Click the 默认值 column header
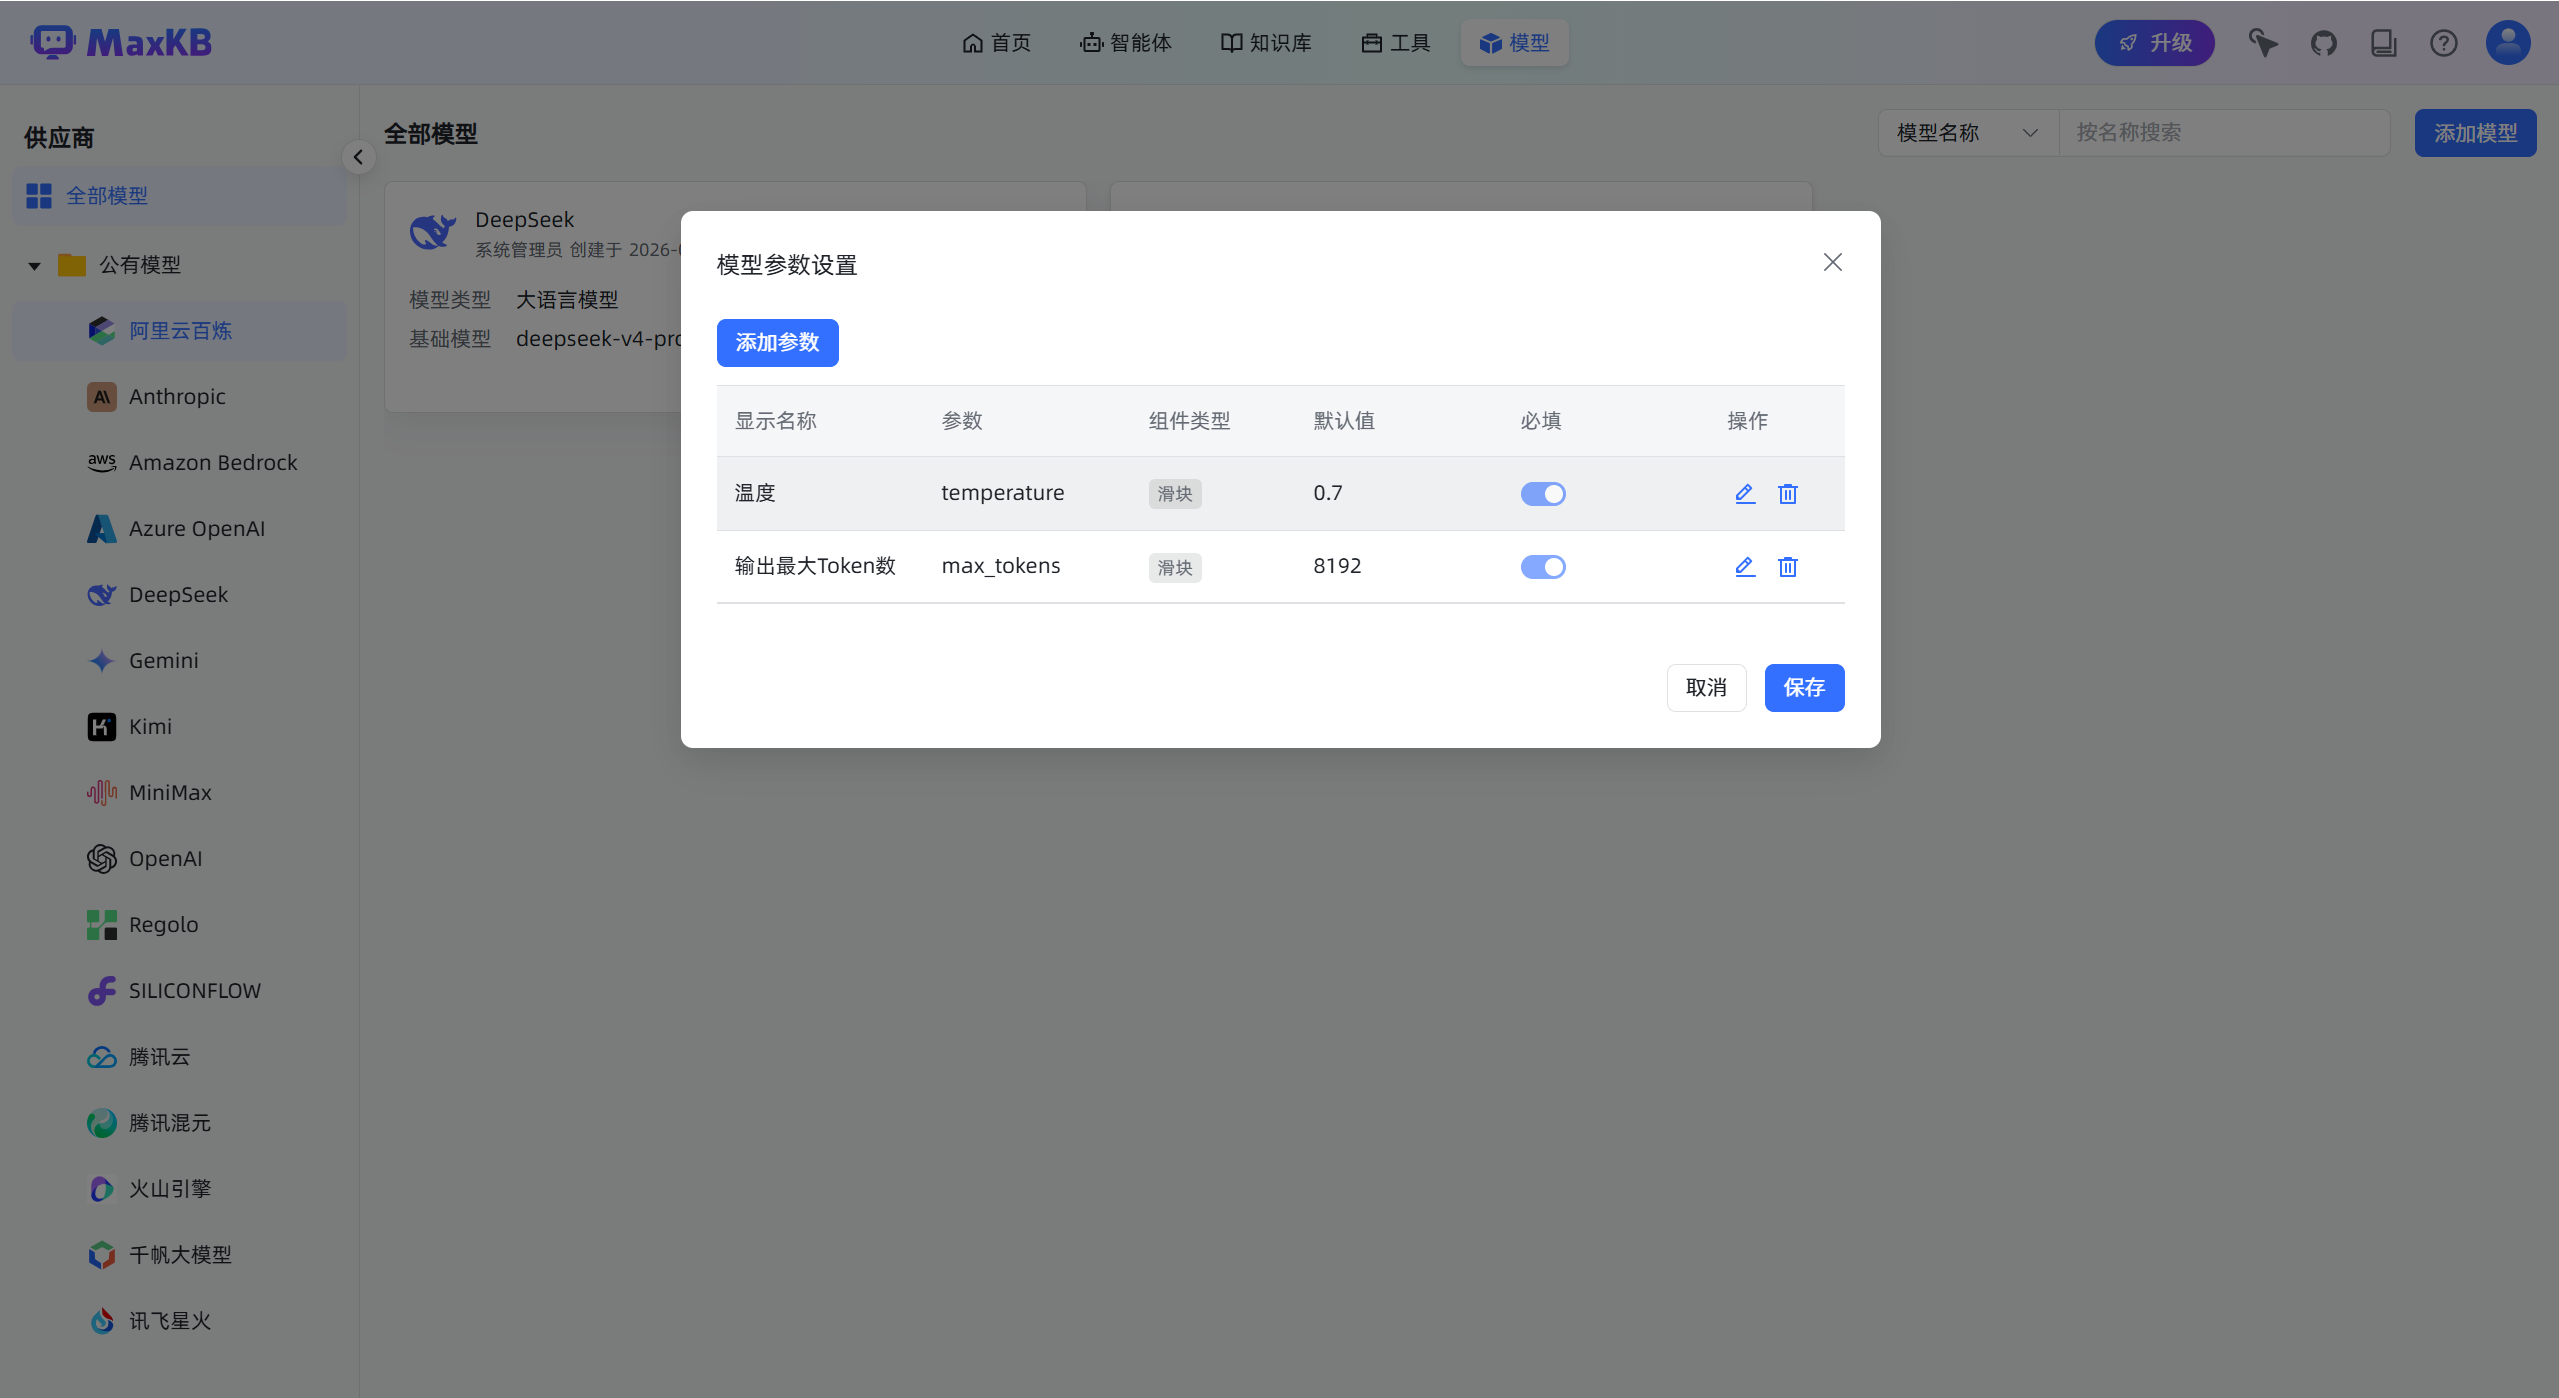 1344,421
